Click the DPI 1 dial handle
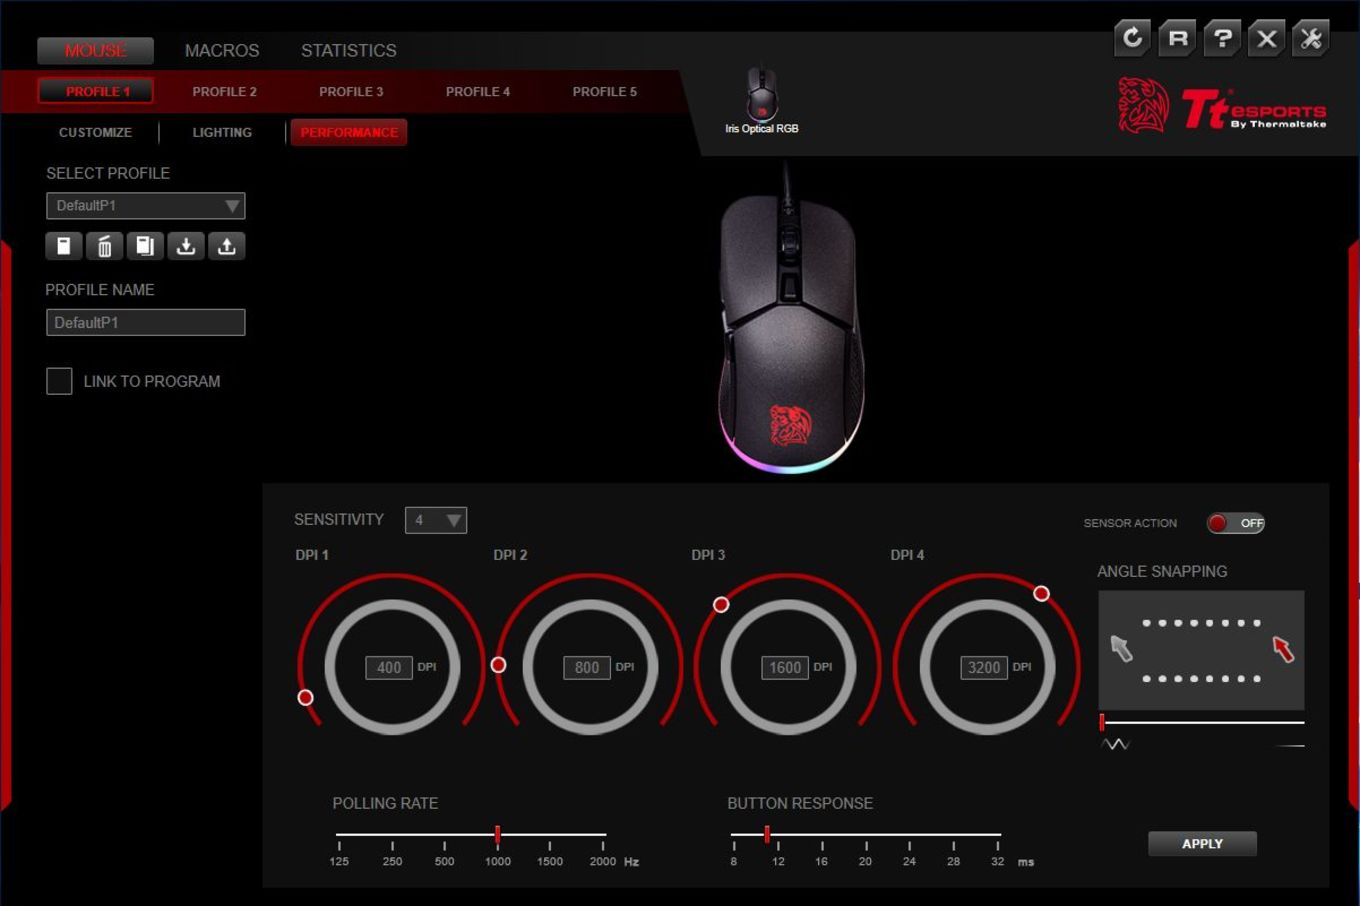The width and height of the screenshot is (1360, 906). coord(306,698)
